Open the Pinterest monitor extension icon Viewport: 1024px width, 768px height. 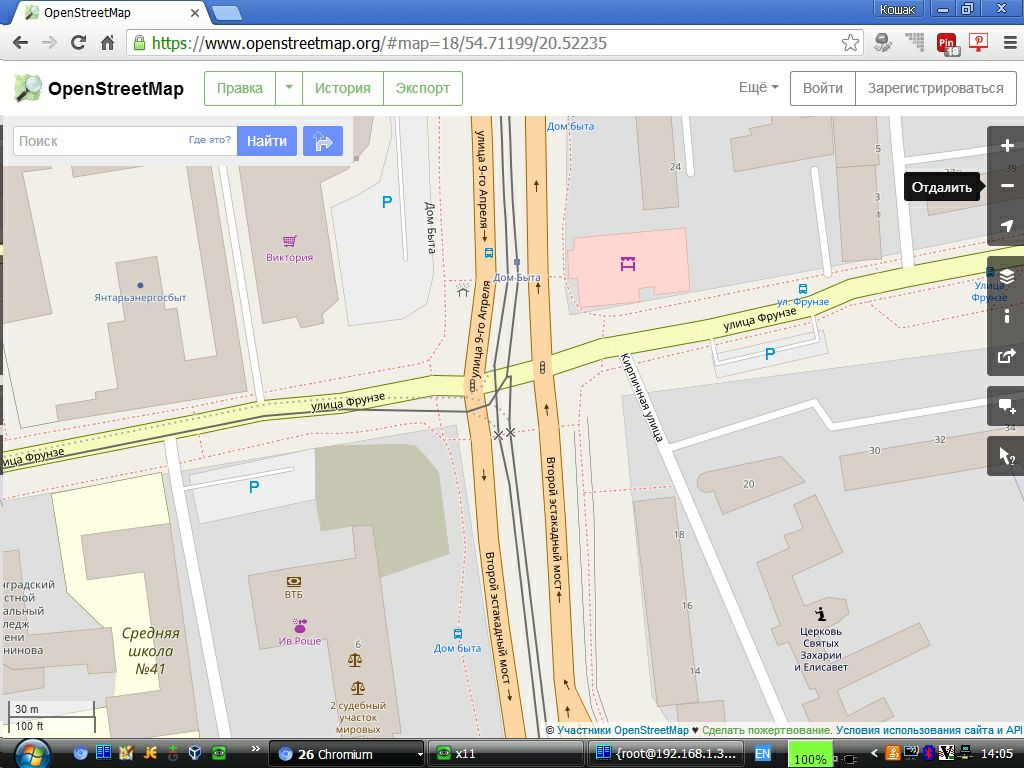coord(978,42)
